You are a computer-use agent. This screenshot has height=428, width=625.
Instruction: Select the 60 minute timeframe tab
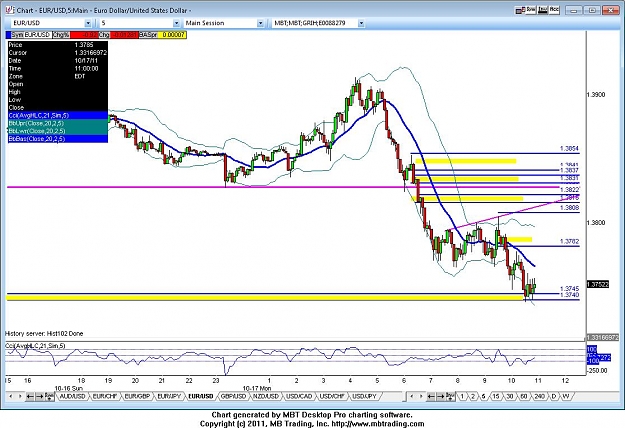click(523, 397)
